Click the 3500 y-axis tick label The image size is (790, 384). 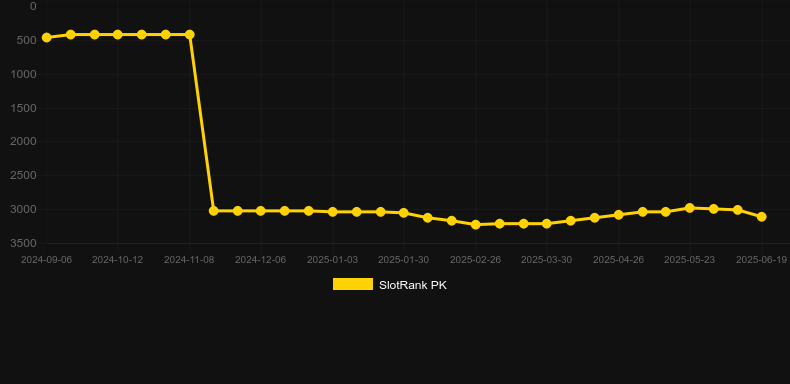pos(24,243)
